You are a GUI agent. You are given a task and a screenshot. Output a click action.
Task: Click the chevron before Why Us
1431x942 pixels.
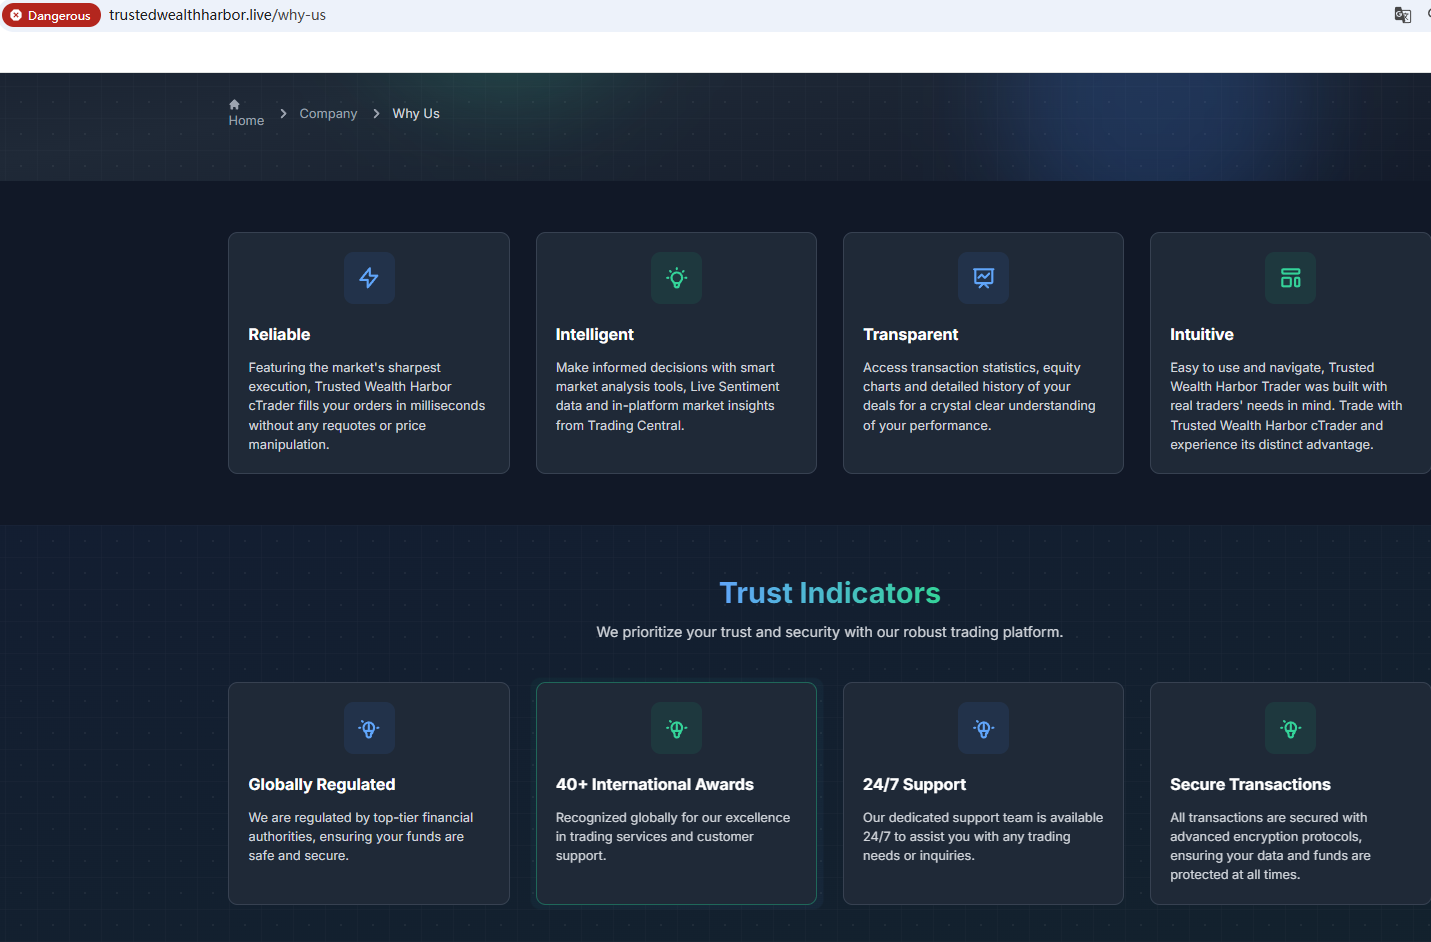(x=376, y=114)
